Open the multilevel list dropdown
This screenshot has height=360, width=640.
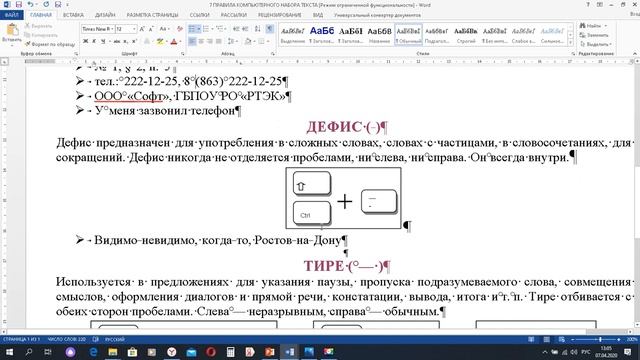(225, 29)
